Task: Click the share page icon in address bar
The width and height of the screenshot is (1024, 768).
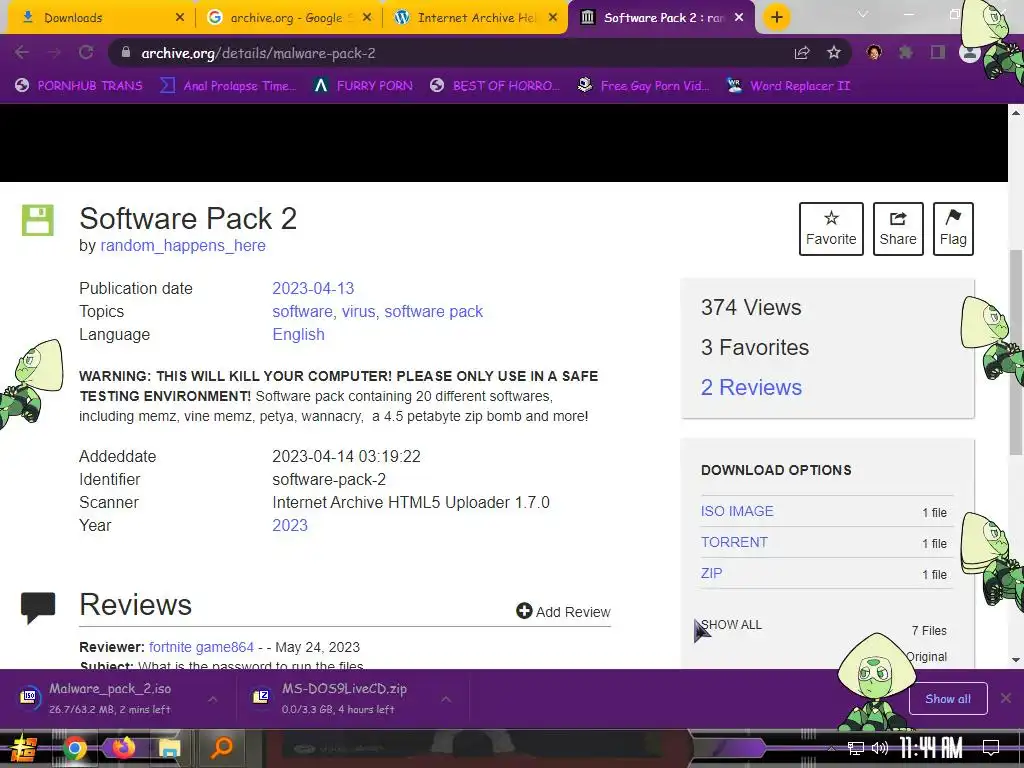Action: point(802,53)
